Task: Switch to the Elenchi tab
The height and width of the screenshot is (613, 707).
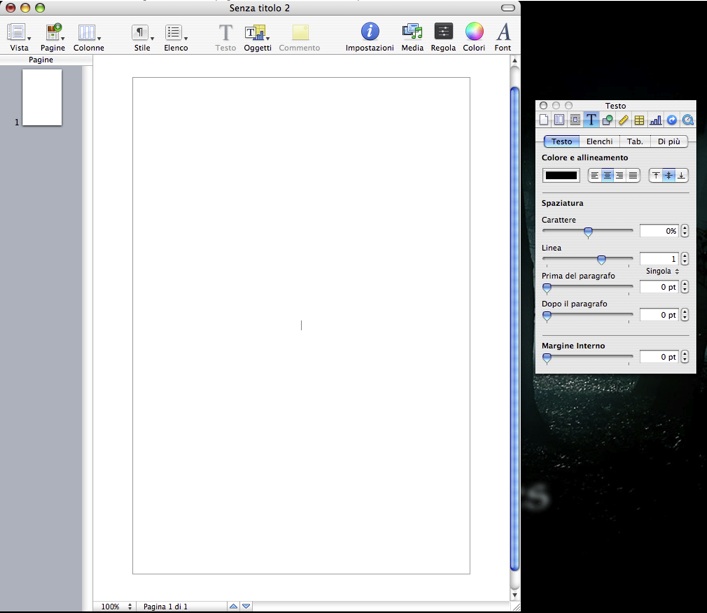Action: coord(599,142)
